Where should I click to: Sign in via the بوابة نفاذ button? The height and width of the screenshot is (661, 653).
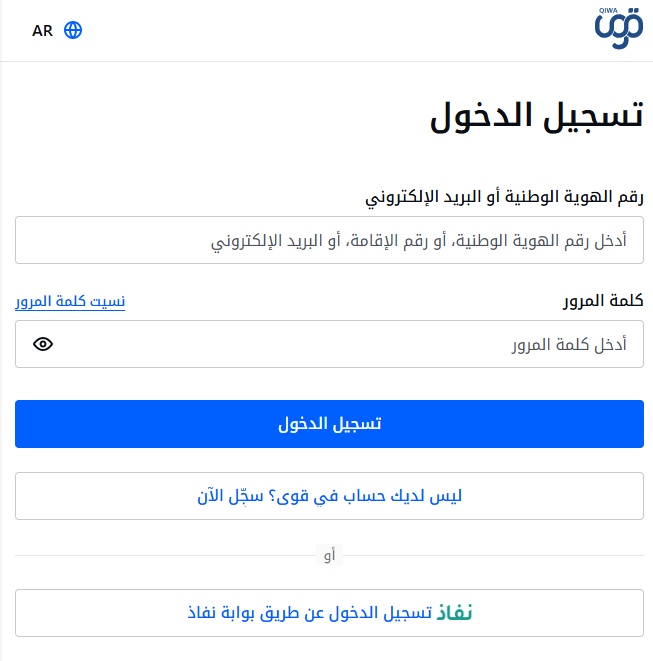tap(329, 613)
